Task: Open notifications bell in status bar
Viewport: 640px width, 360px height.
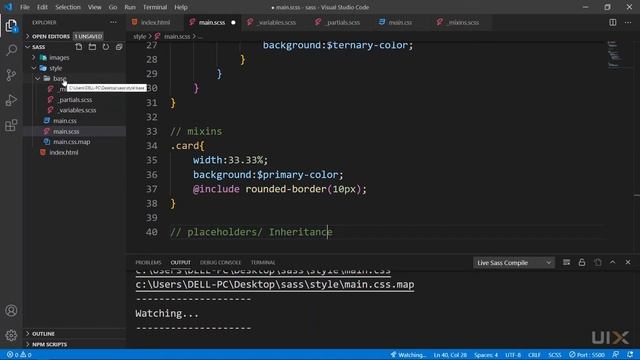Action: pyautogui.click(x=630, y=355)
